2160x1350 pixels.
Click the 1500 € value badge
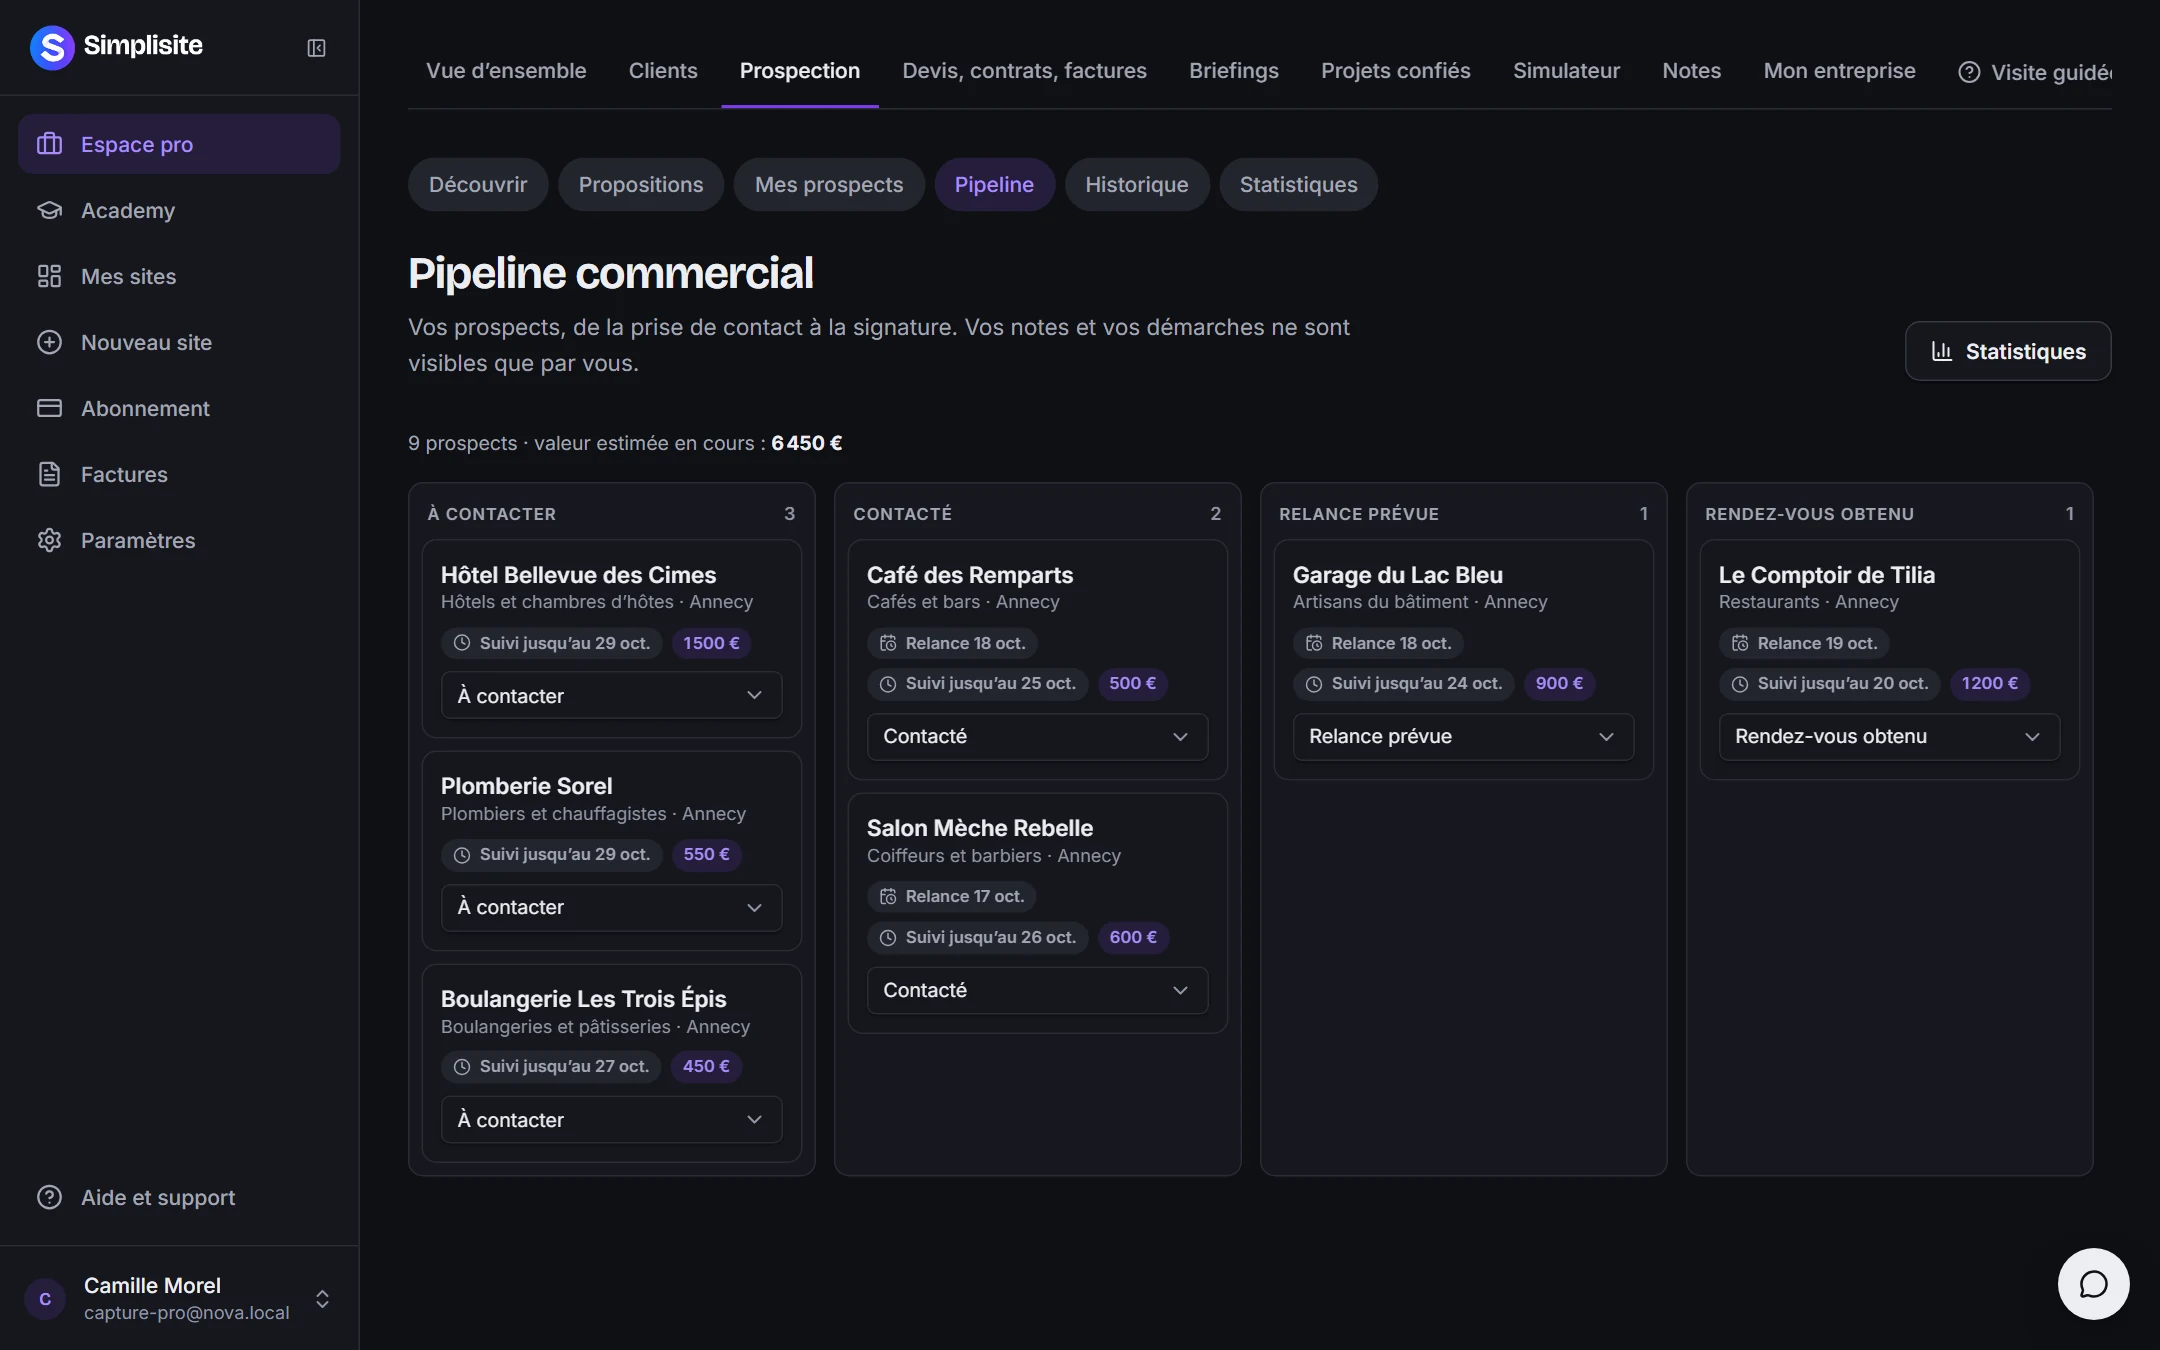coord(711,643)
